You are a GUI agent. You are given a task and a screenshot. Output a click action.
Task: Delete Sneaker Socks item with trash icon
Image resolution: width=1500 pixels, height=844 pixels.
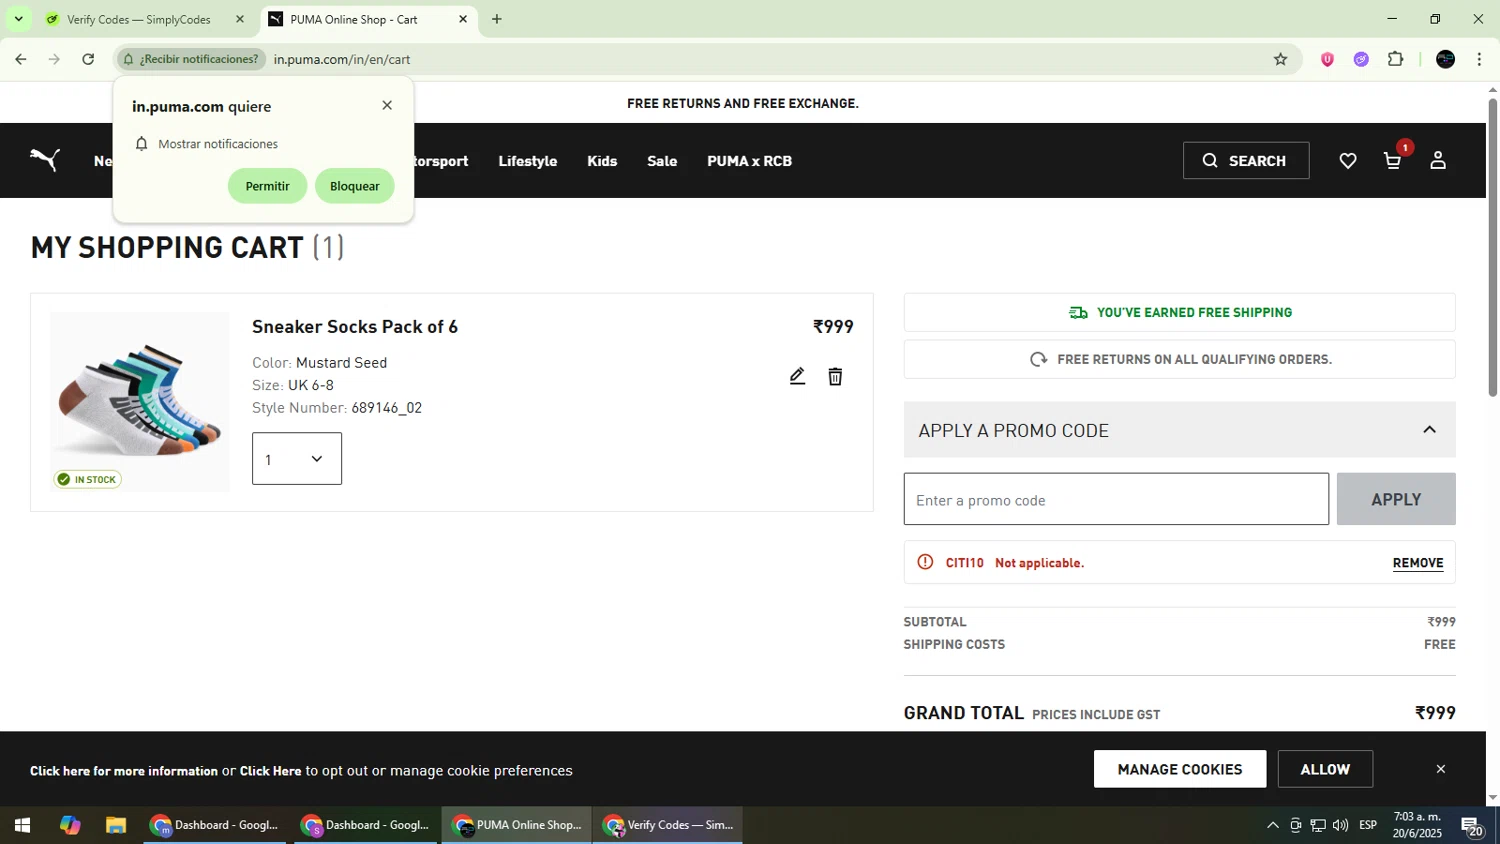835,376
